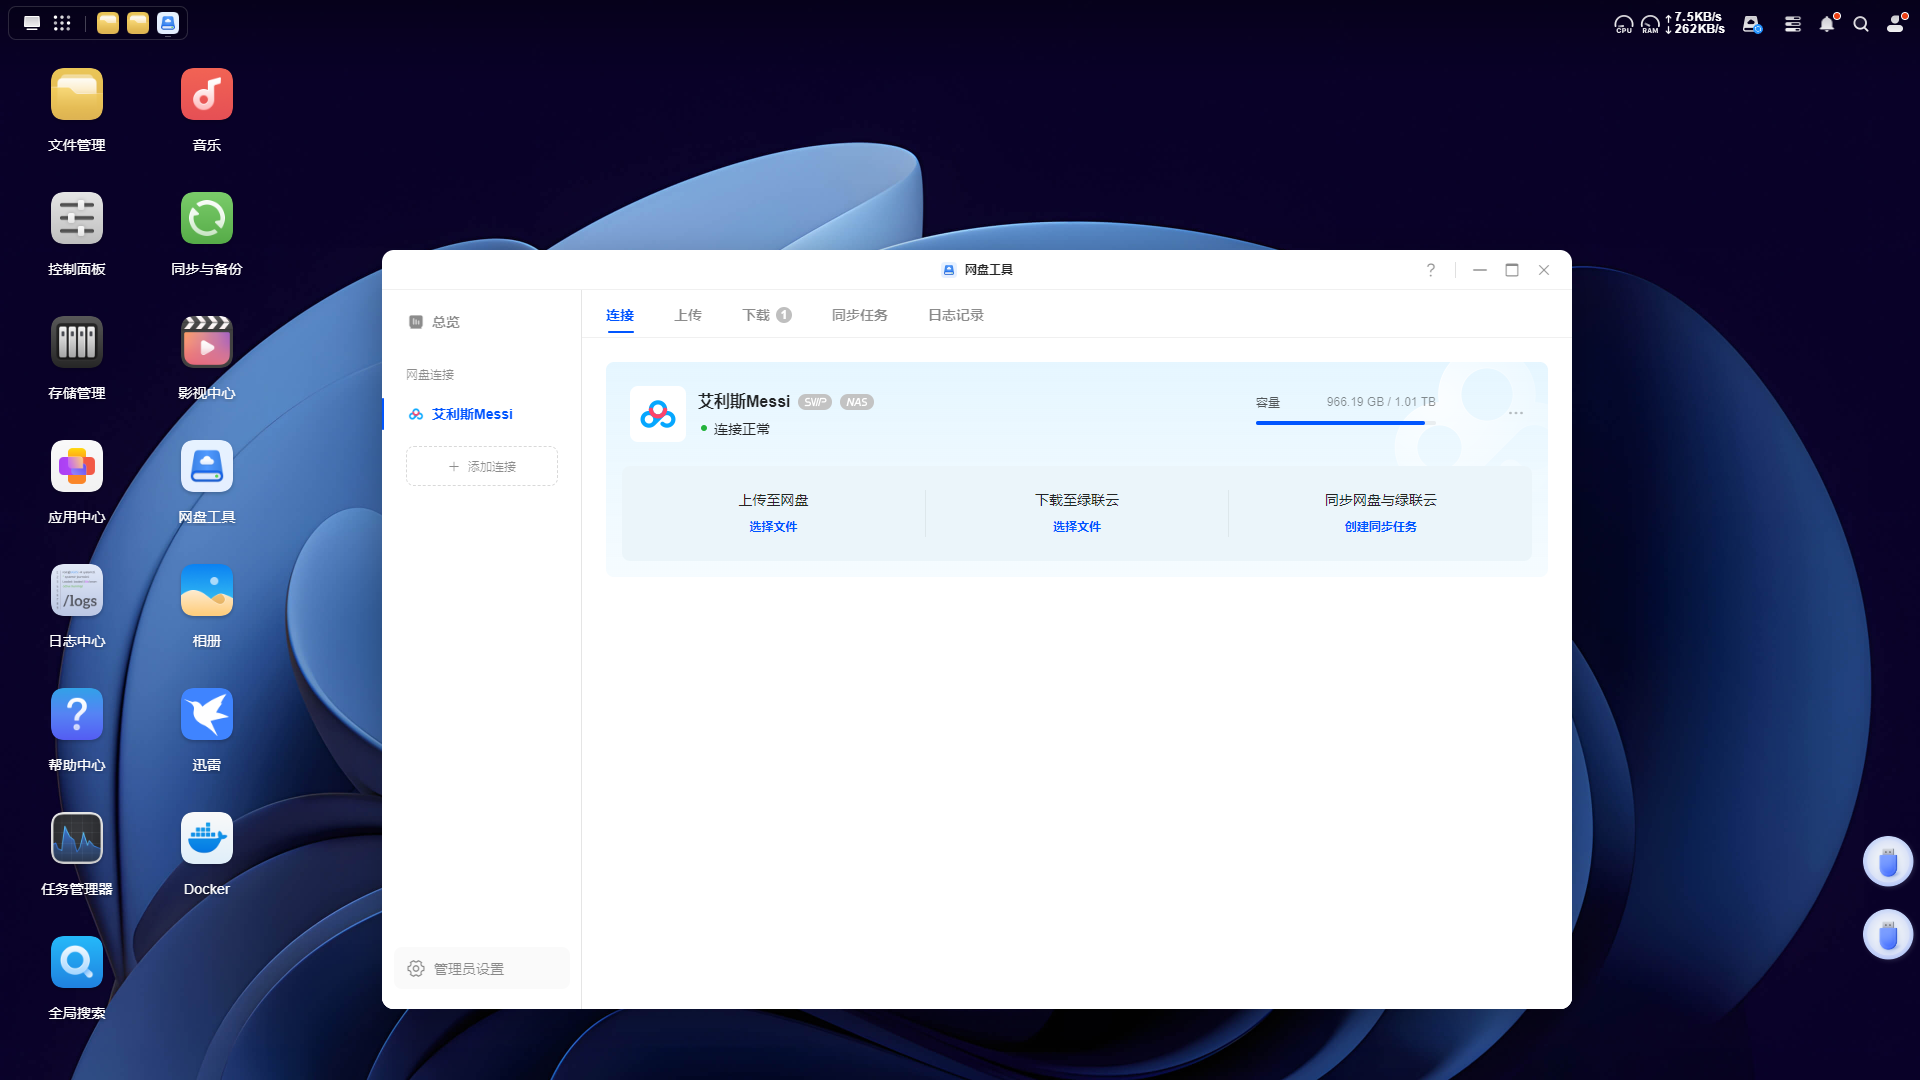
Task: Open the 存储管理 storage manager icon
Action: click(x=77, y=342)
